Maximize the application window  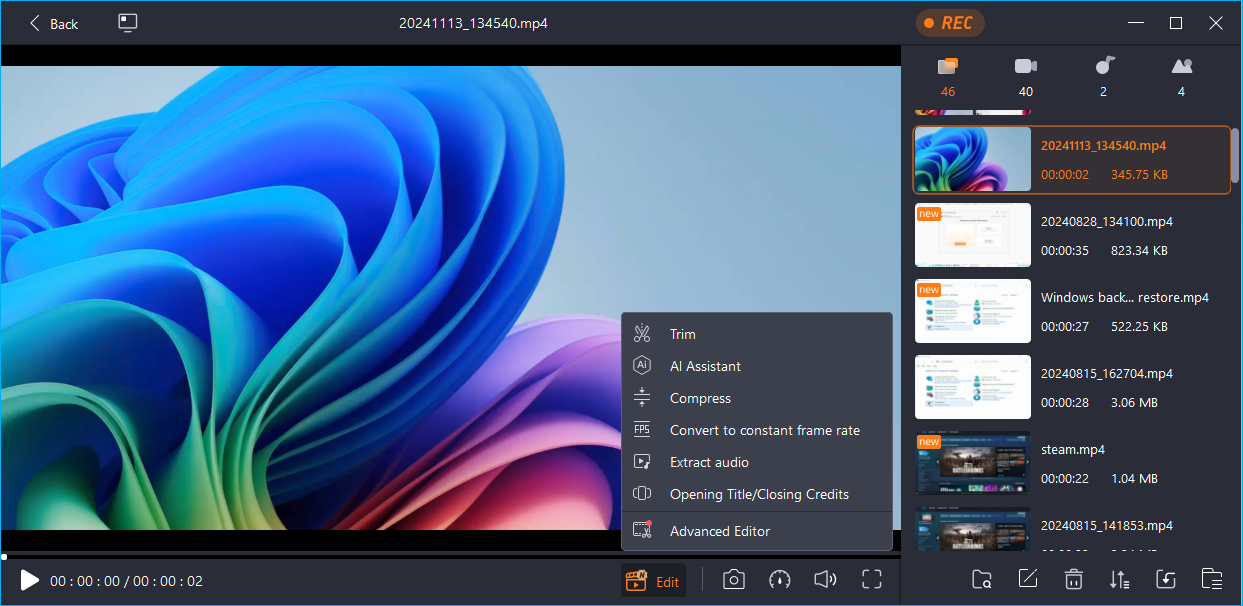click(x=1176, y=23)
